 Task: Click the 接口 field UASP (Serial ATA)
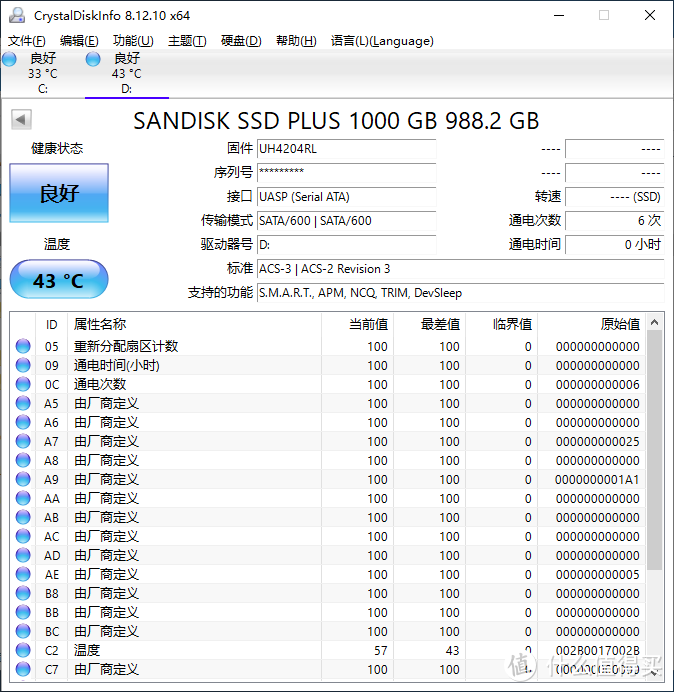346,196
